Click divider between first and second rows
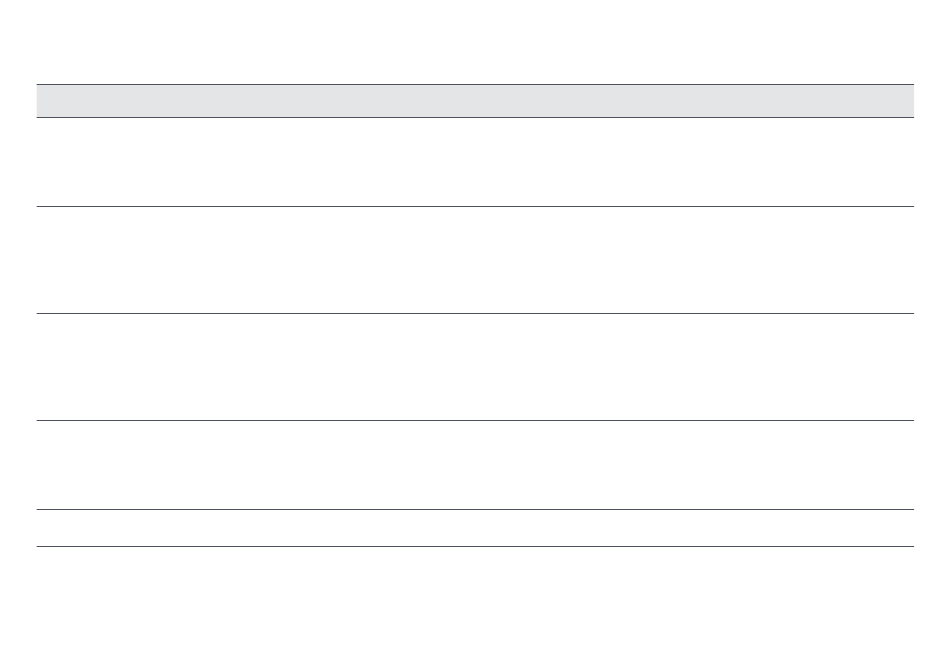Viewport: 950px width, 662px height. [475, 207]
